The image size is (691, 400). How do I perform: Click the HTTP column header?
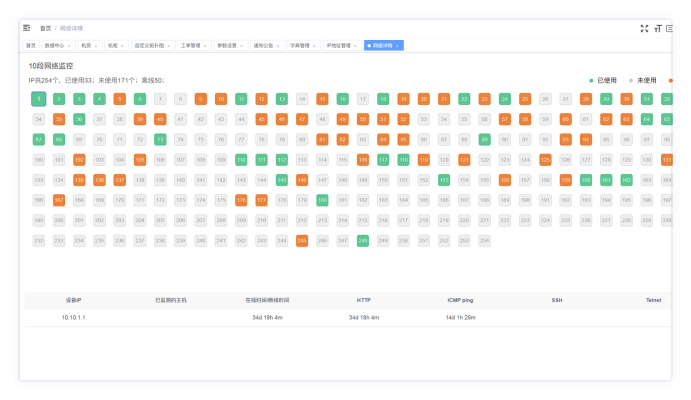click(x=363, y=299)
